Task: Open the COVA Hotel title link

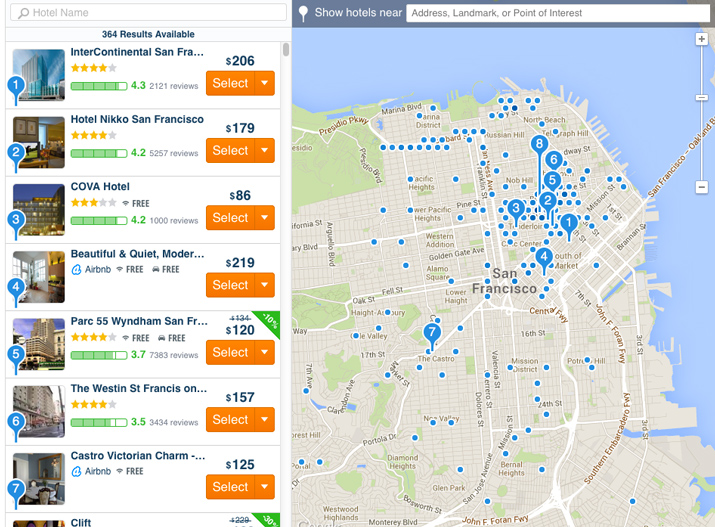Action: click(x=100, y=186)
